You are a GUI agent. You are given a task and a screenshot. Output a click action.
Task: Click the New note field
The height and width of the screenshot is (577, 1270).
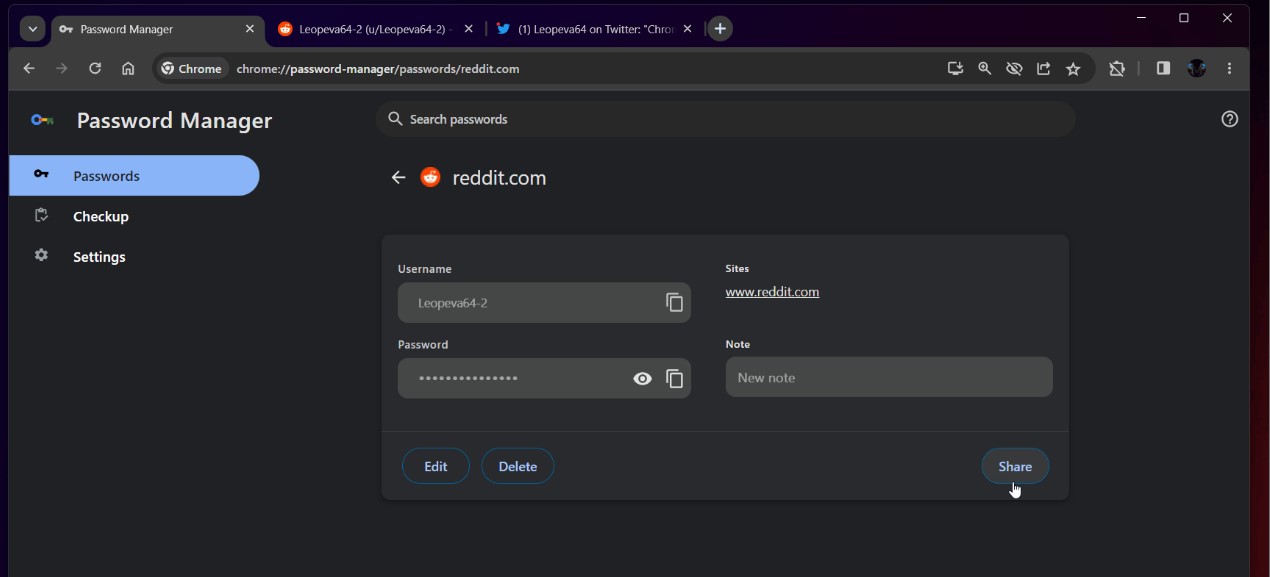[x=889, y=377]
